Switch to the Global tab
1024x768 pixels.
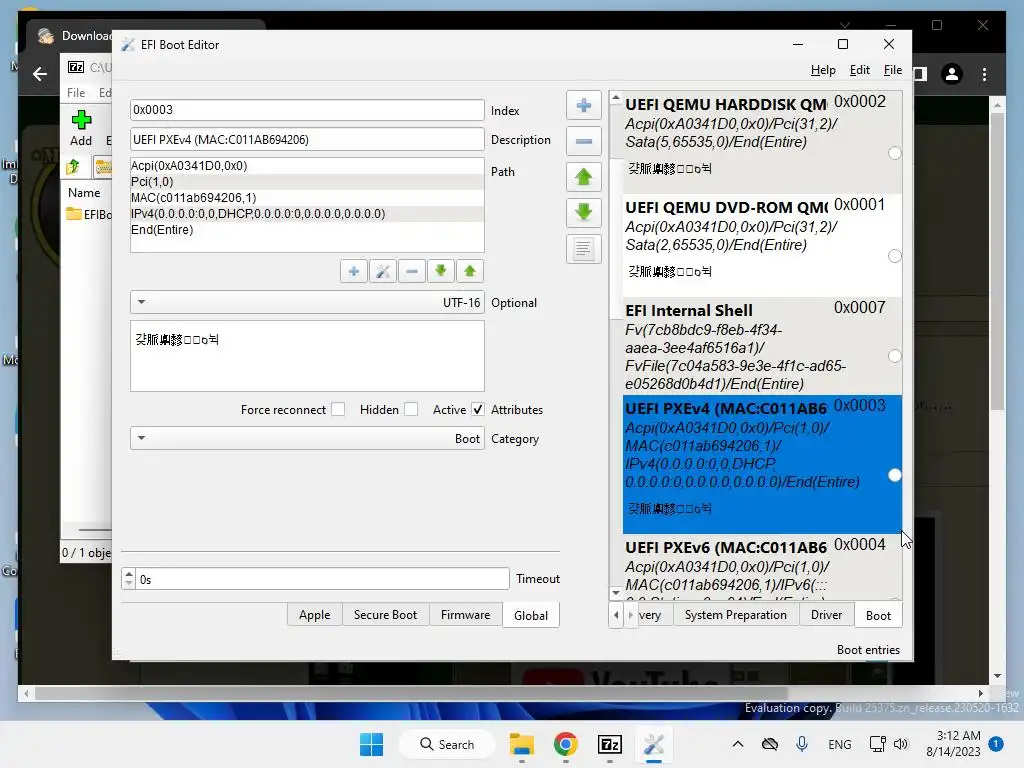coord(530,615)
